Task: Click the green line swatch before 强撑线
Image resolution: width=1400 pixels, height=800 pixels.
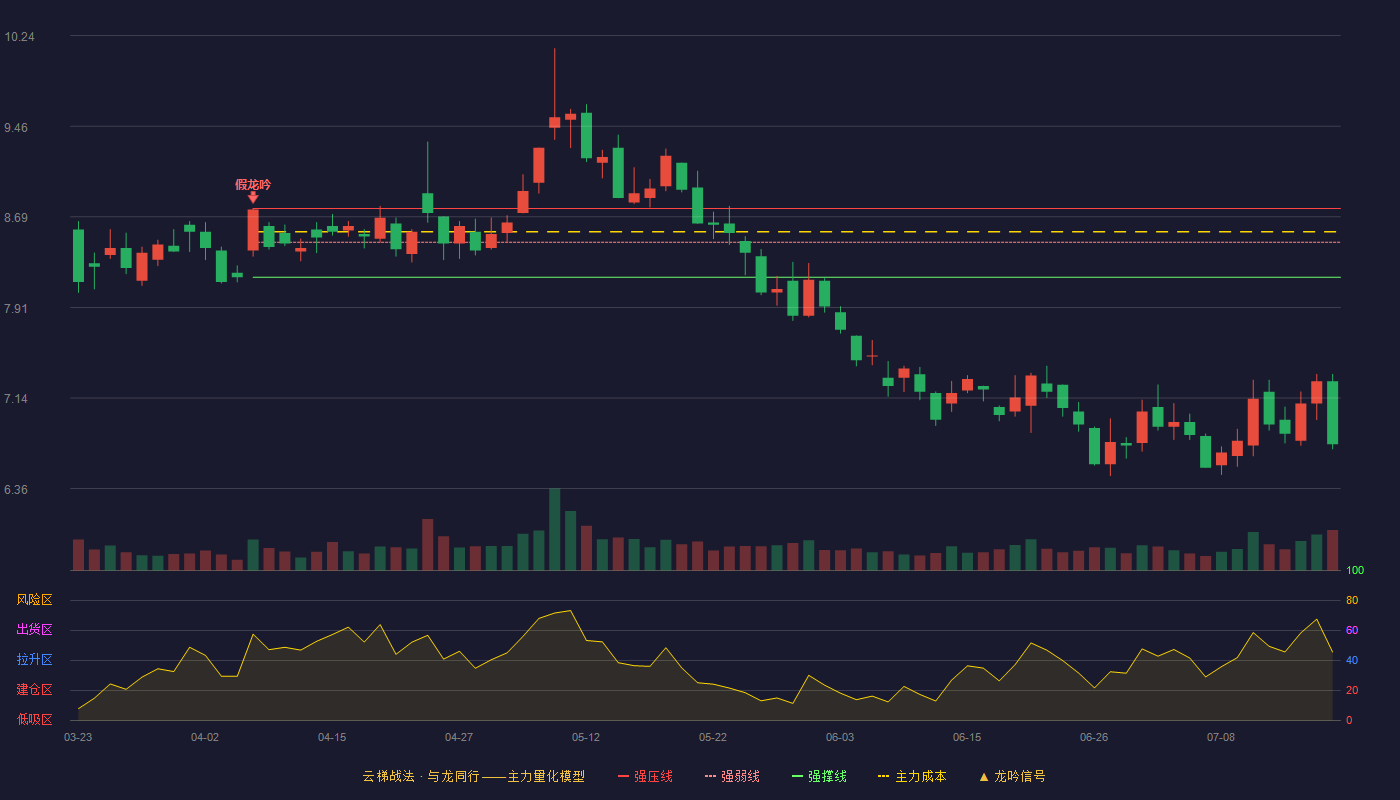Action: tap(797, 776)
